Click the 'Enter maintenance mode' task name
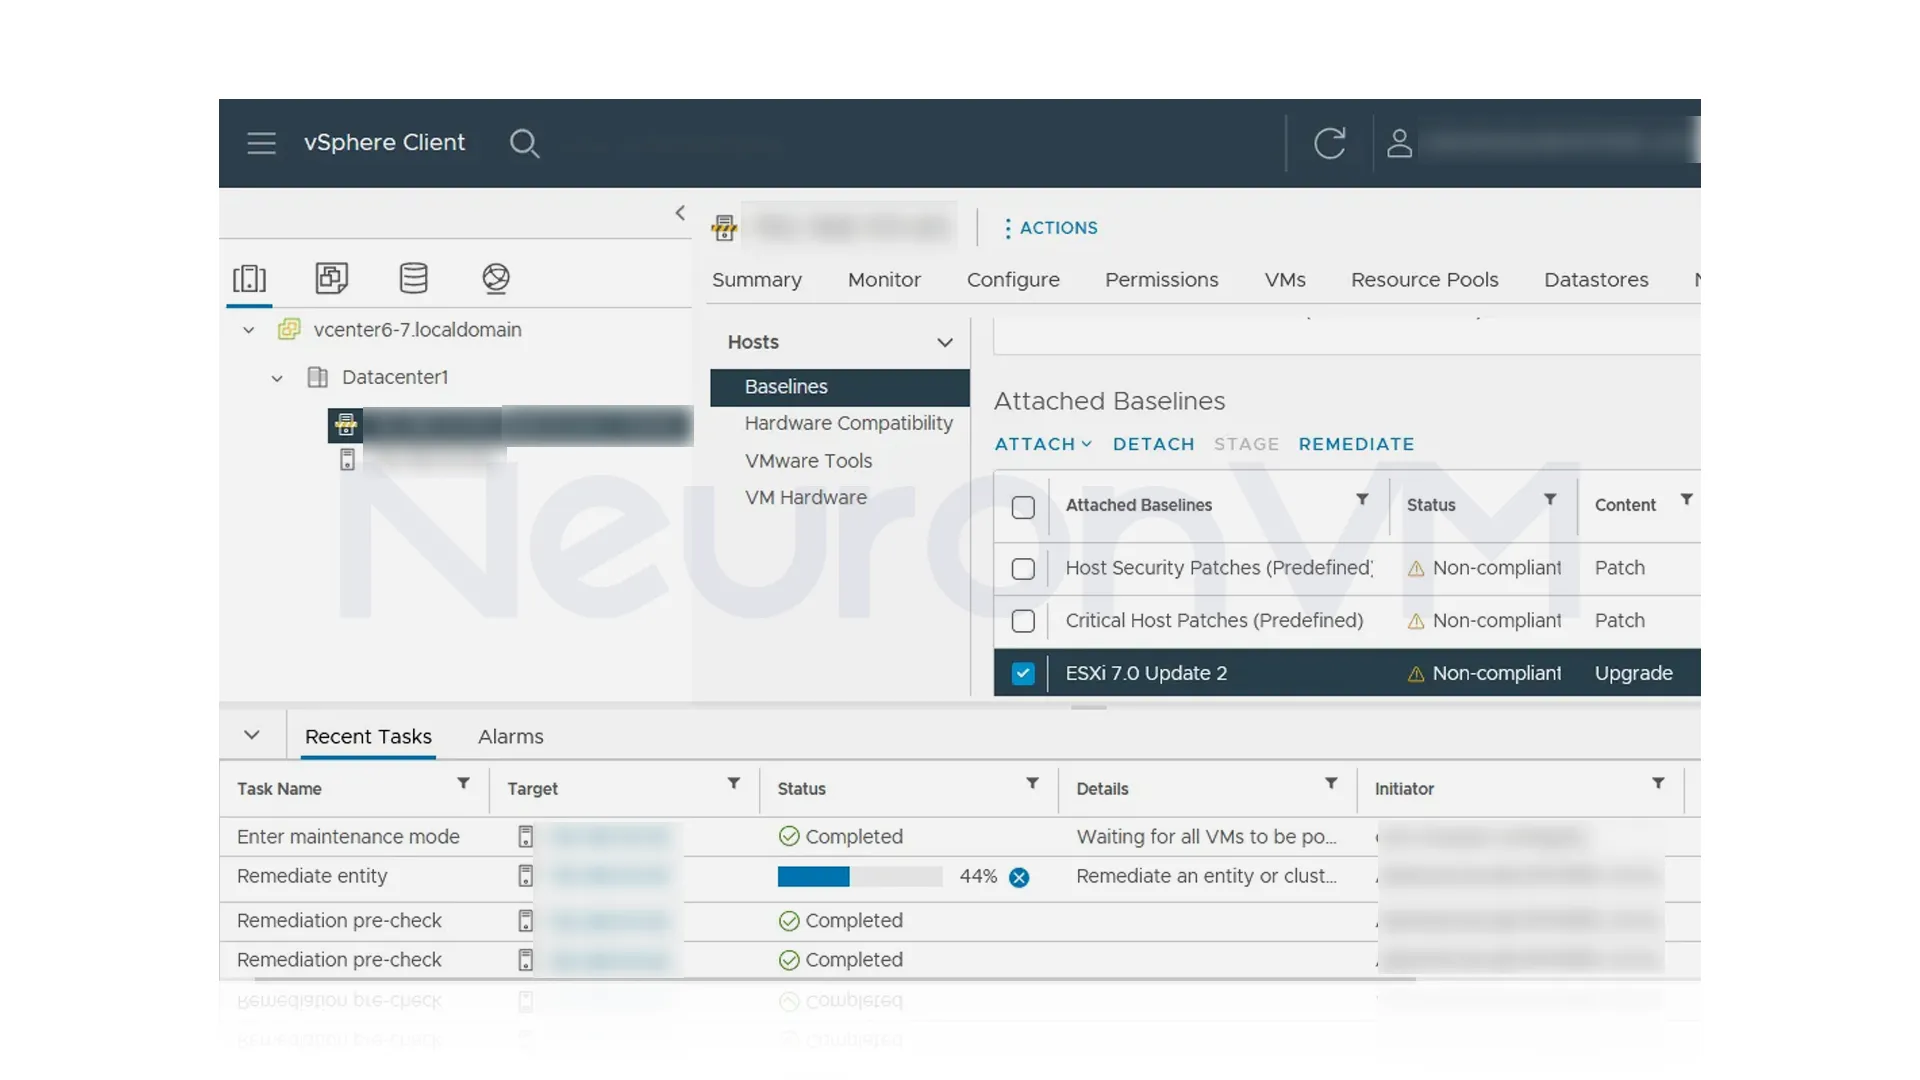Screen dimensions: 1920x1080 (x=348, y=837)
